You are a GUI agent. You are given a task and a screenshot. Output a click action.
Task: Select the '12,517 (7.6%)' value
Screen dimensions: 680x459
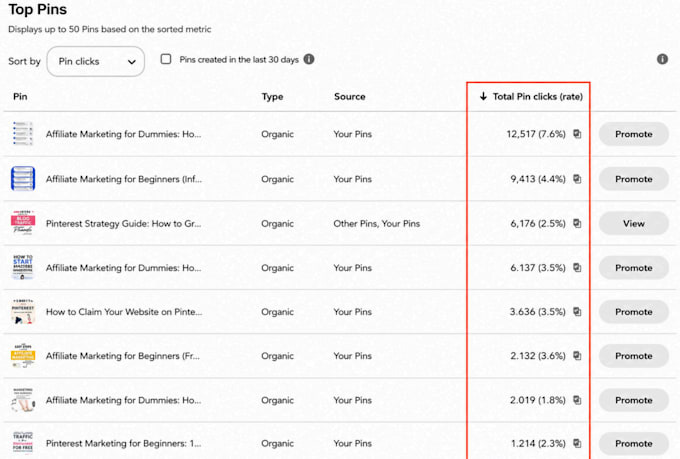(x=536, y=134)
